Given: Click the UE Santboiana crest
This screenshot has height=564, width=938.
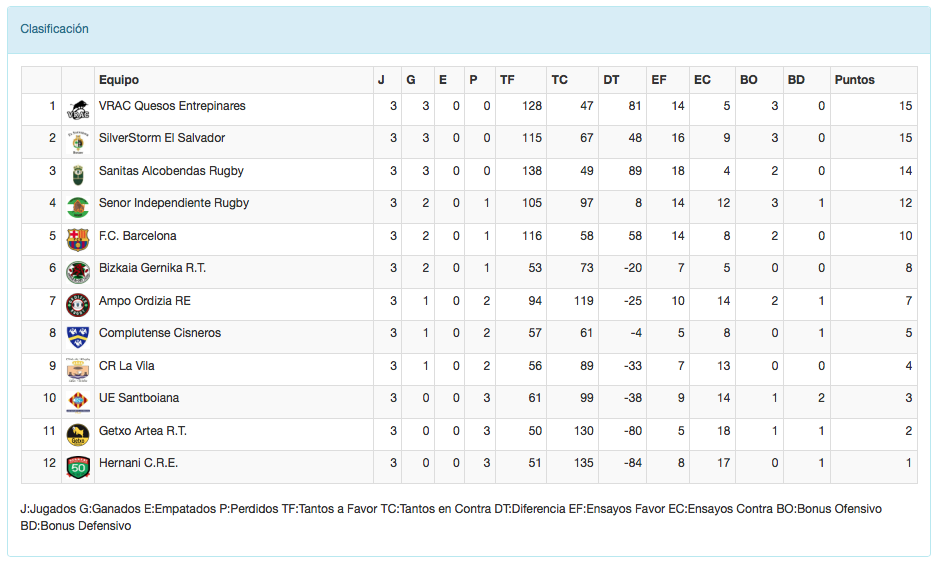Looking at the screenshot, I should click(x=77, y=402).
